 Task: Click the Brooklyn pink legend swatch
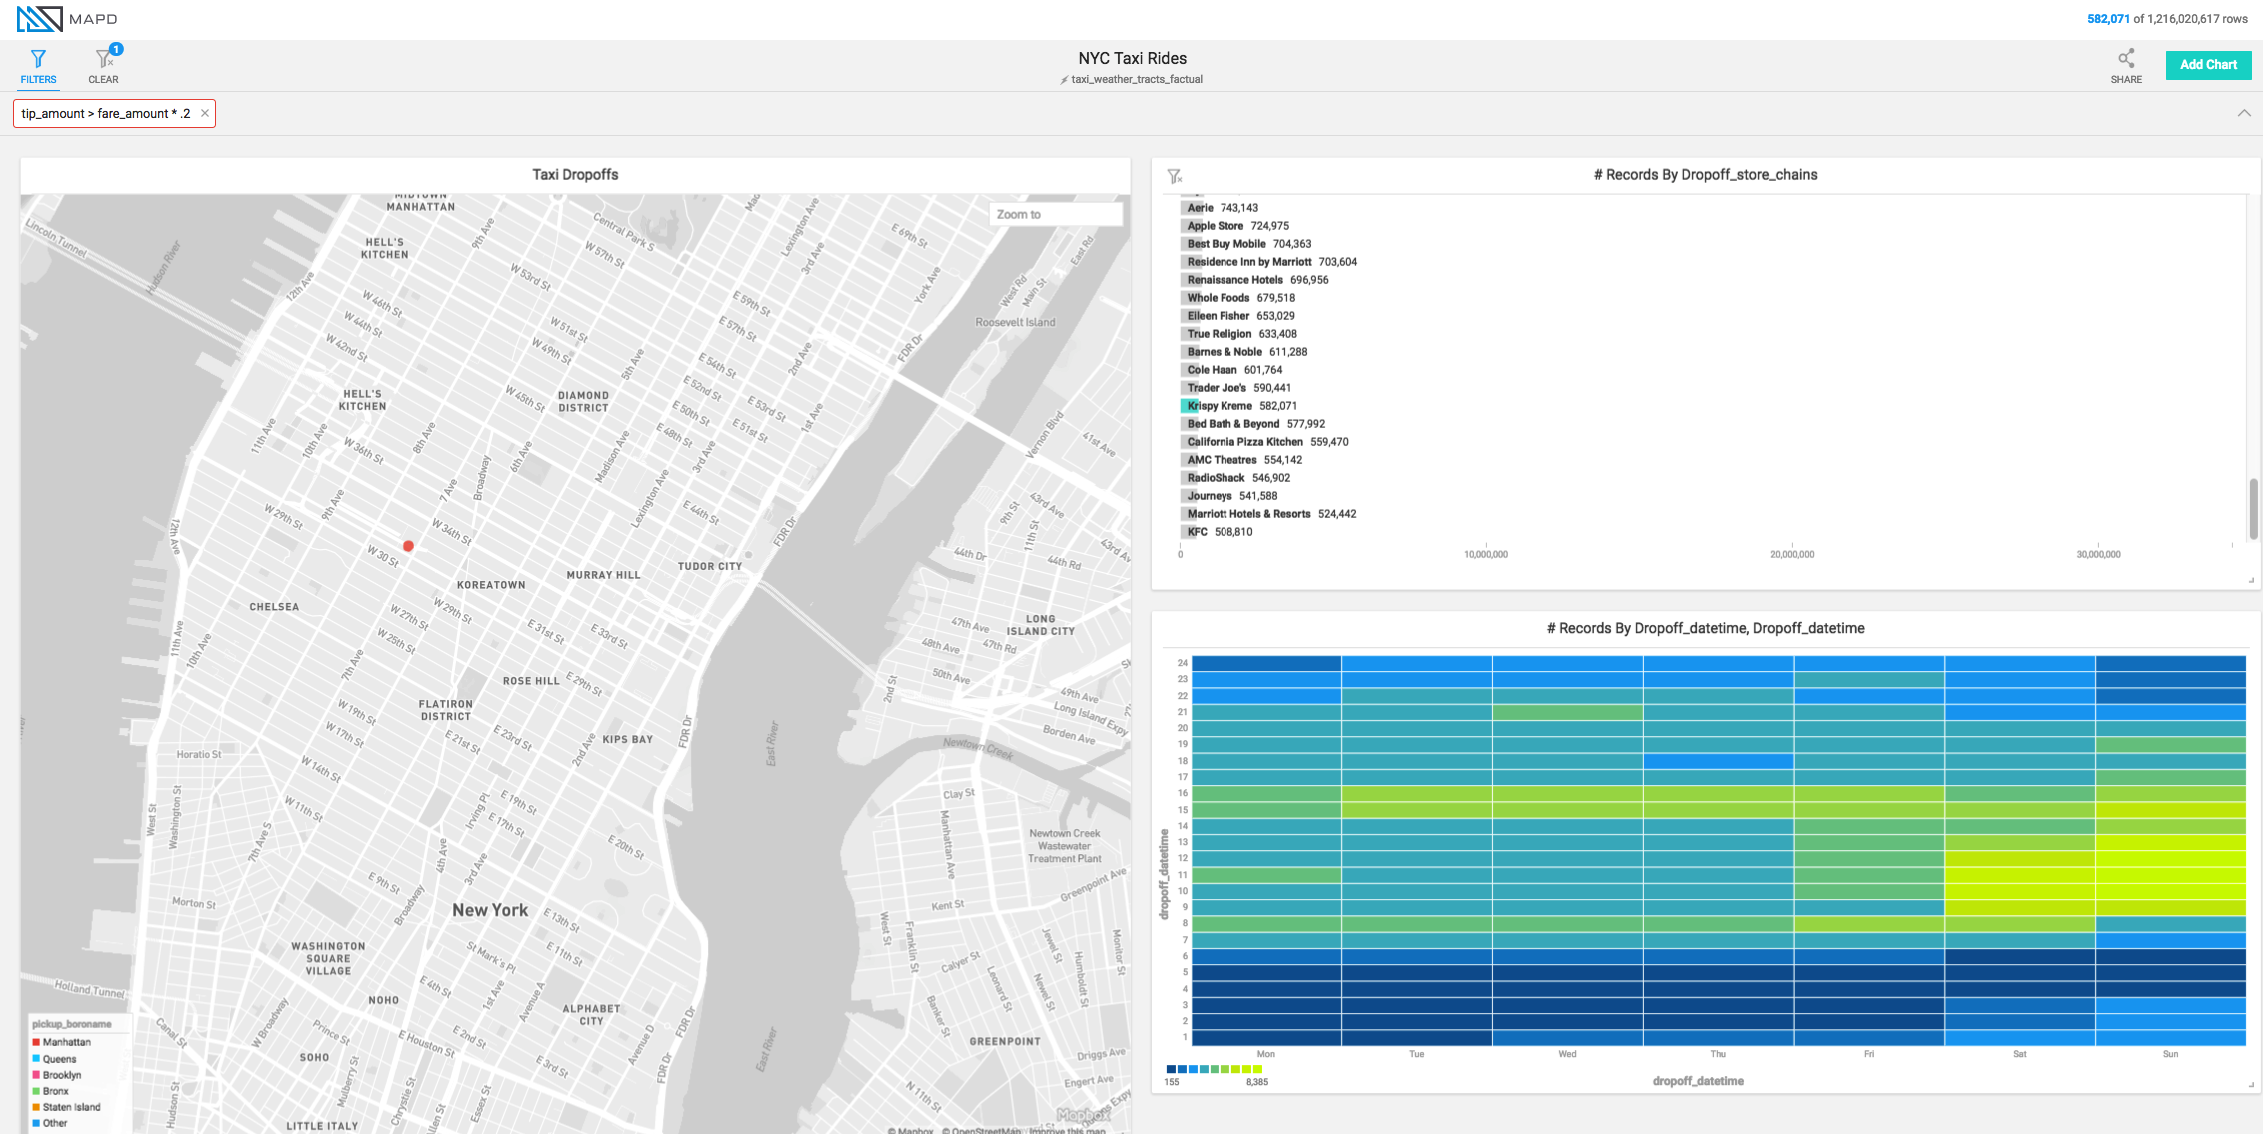coord(36,1075)
